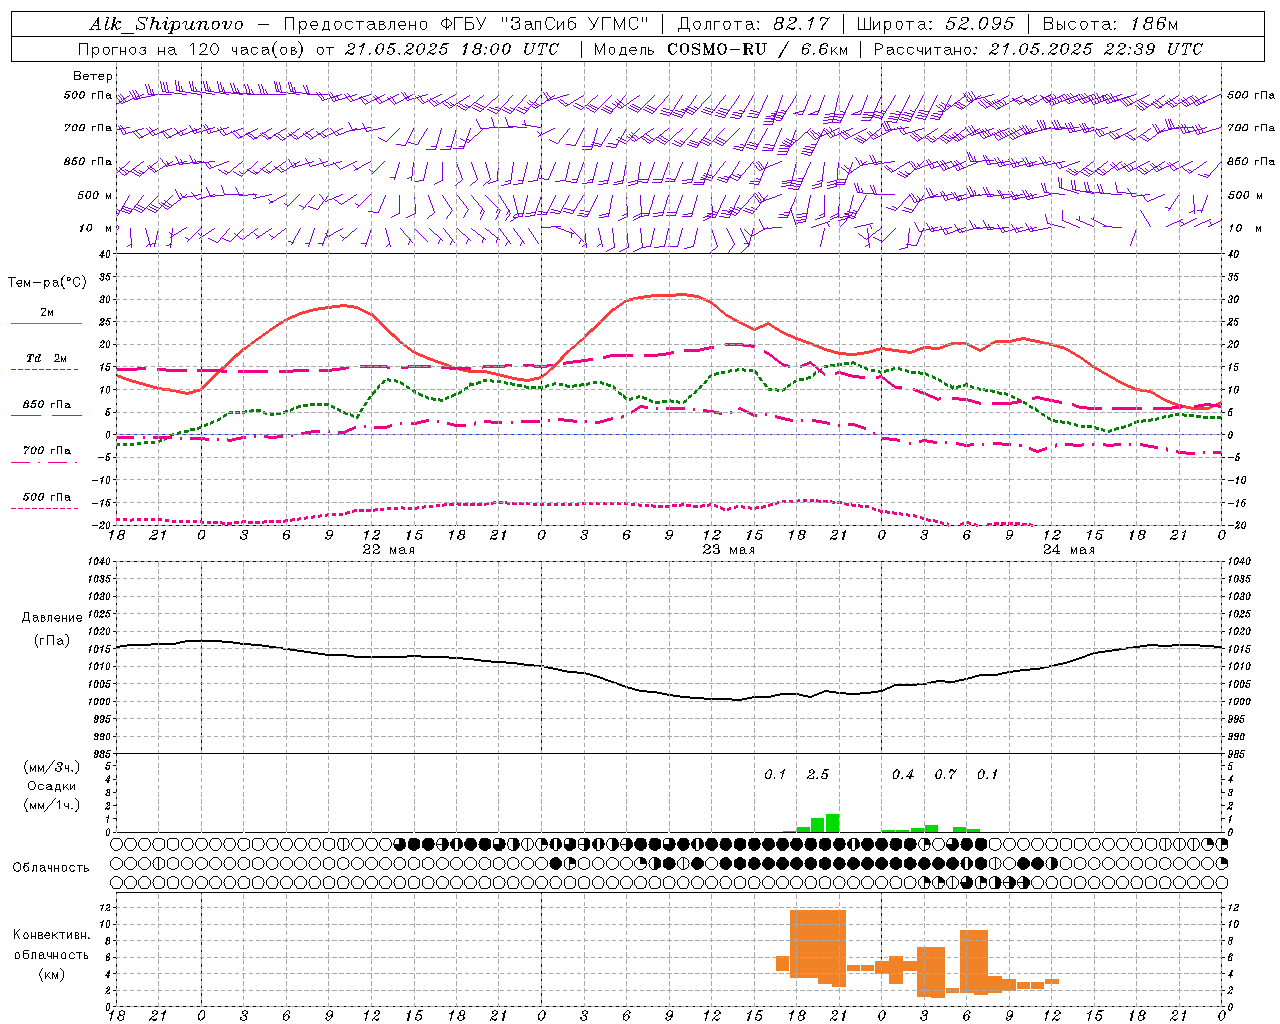
Task: Click the date label 24 мая
Action: point(1068,550)
